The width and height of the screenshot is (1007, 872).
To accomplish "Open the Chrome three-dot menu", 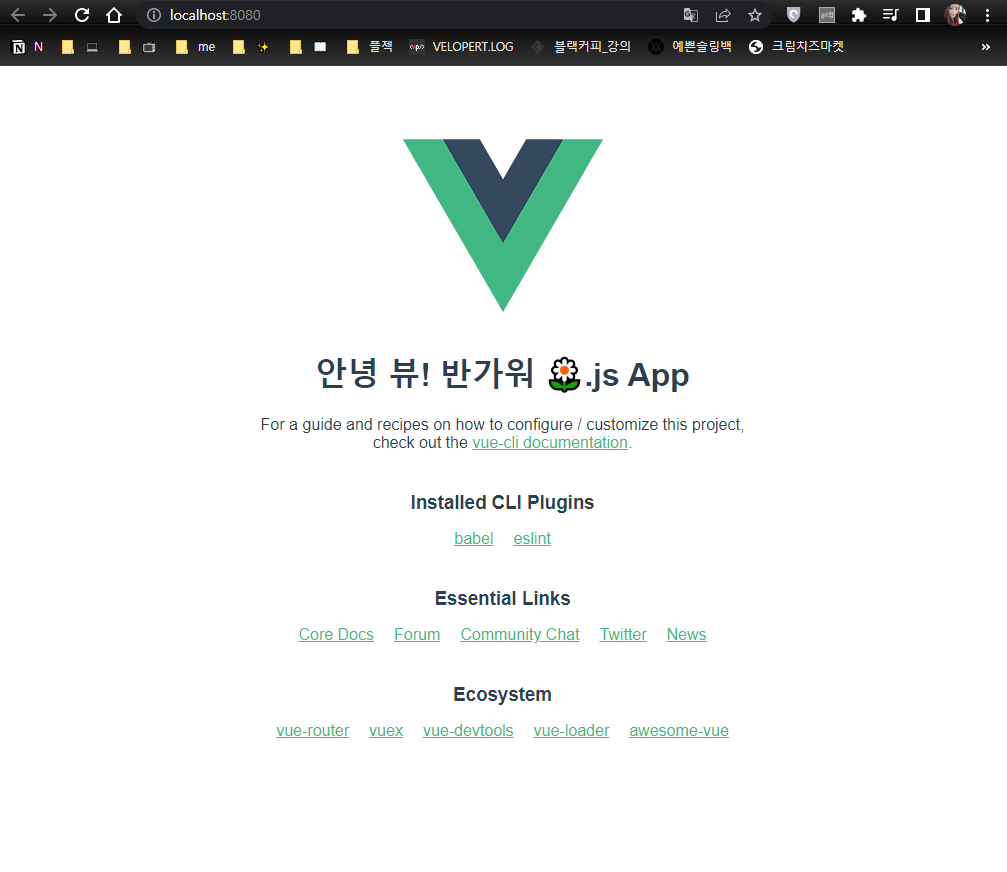I will click(987, 15).
